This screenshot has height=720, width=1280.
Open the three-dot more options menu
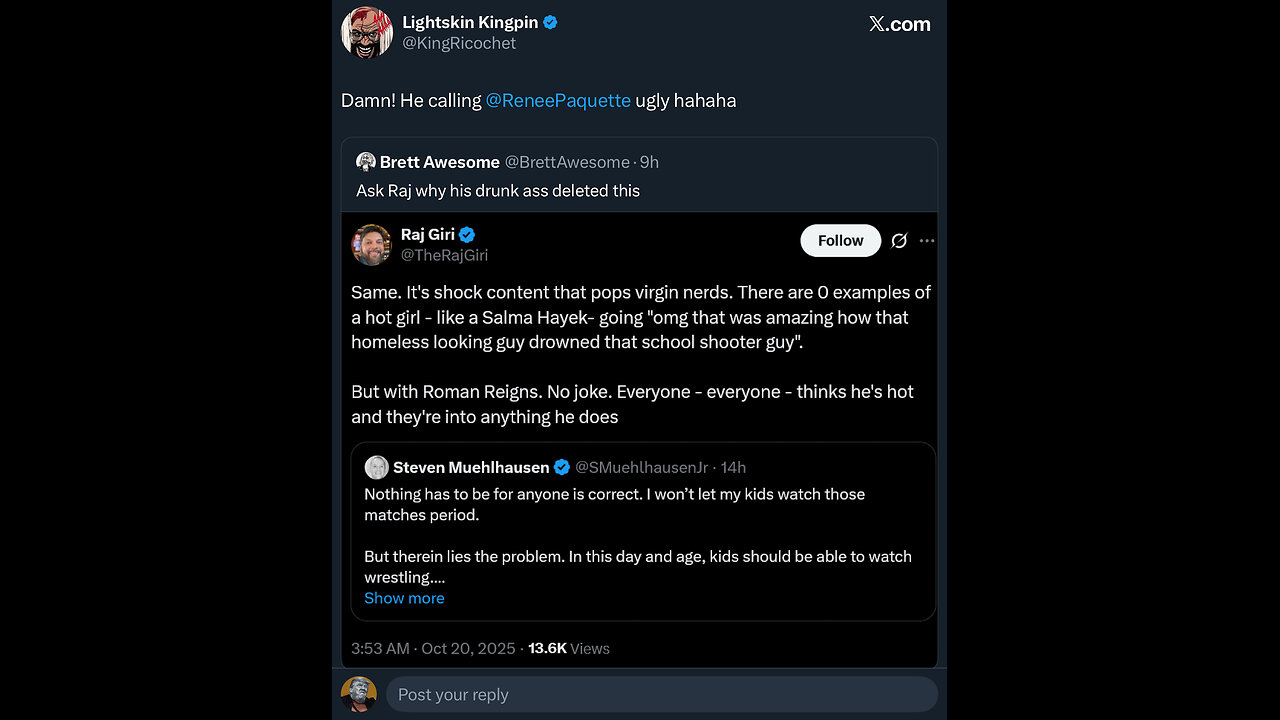[x=927, y=241]
